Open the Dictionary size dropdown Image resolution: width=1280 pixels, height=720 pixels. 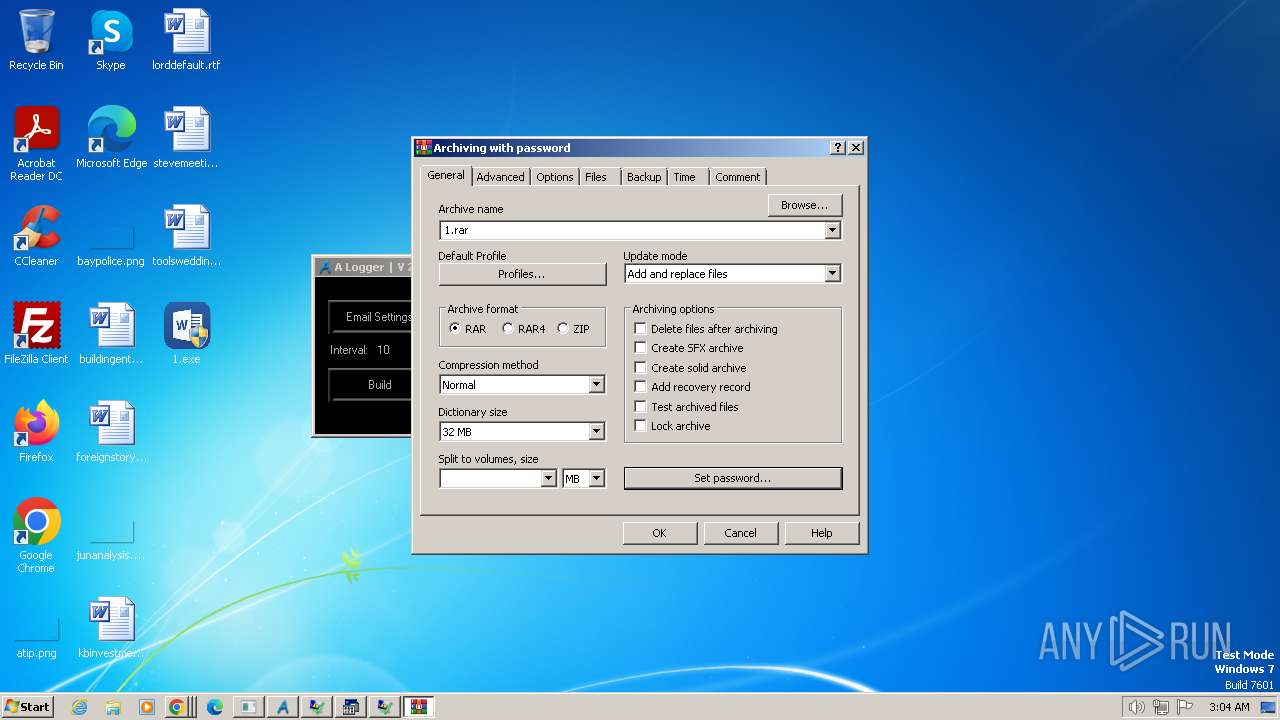[x=596, y=432]
